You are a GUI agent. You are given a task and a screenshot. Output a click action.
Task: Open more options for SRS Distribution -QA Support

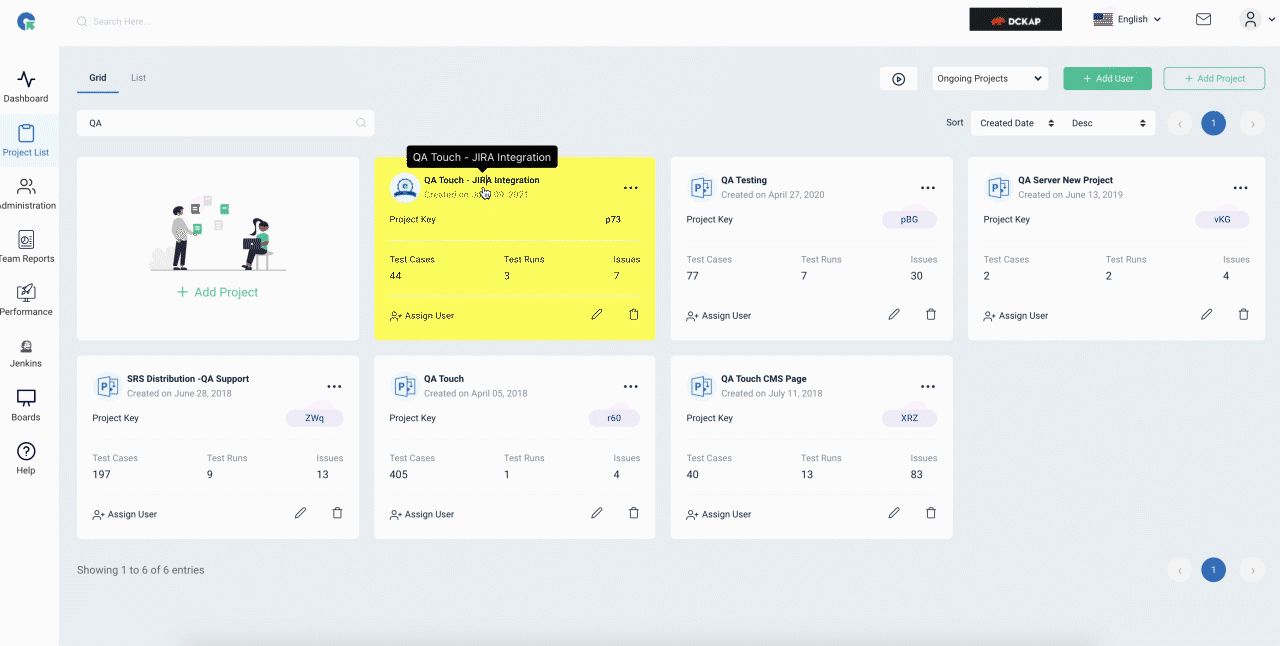334,387
